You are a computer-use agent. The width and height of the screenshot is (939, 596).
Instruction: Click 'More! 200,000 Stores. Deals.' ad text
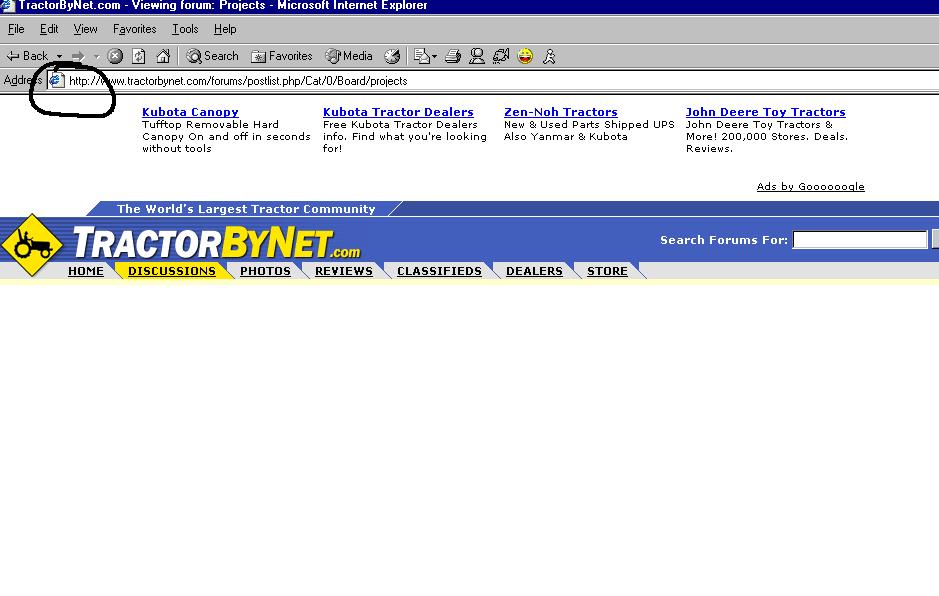(767, 137)
